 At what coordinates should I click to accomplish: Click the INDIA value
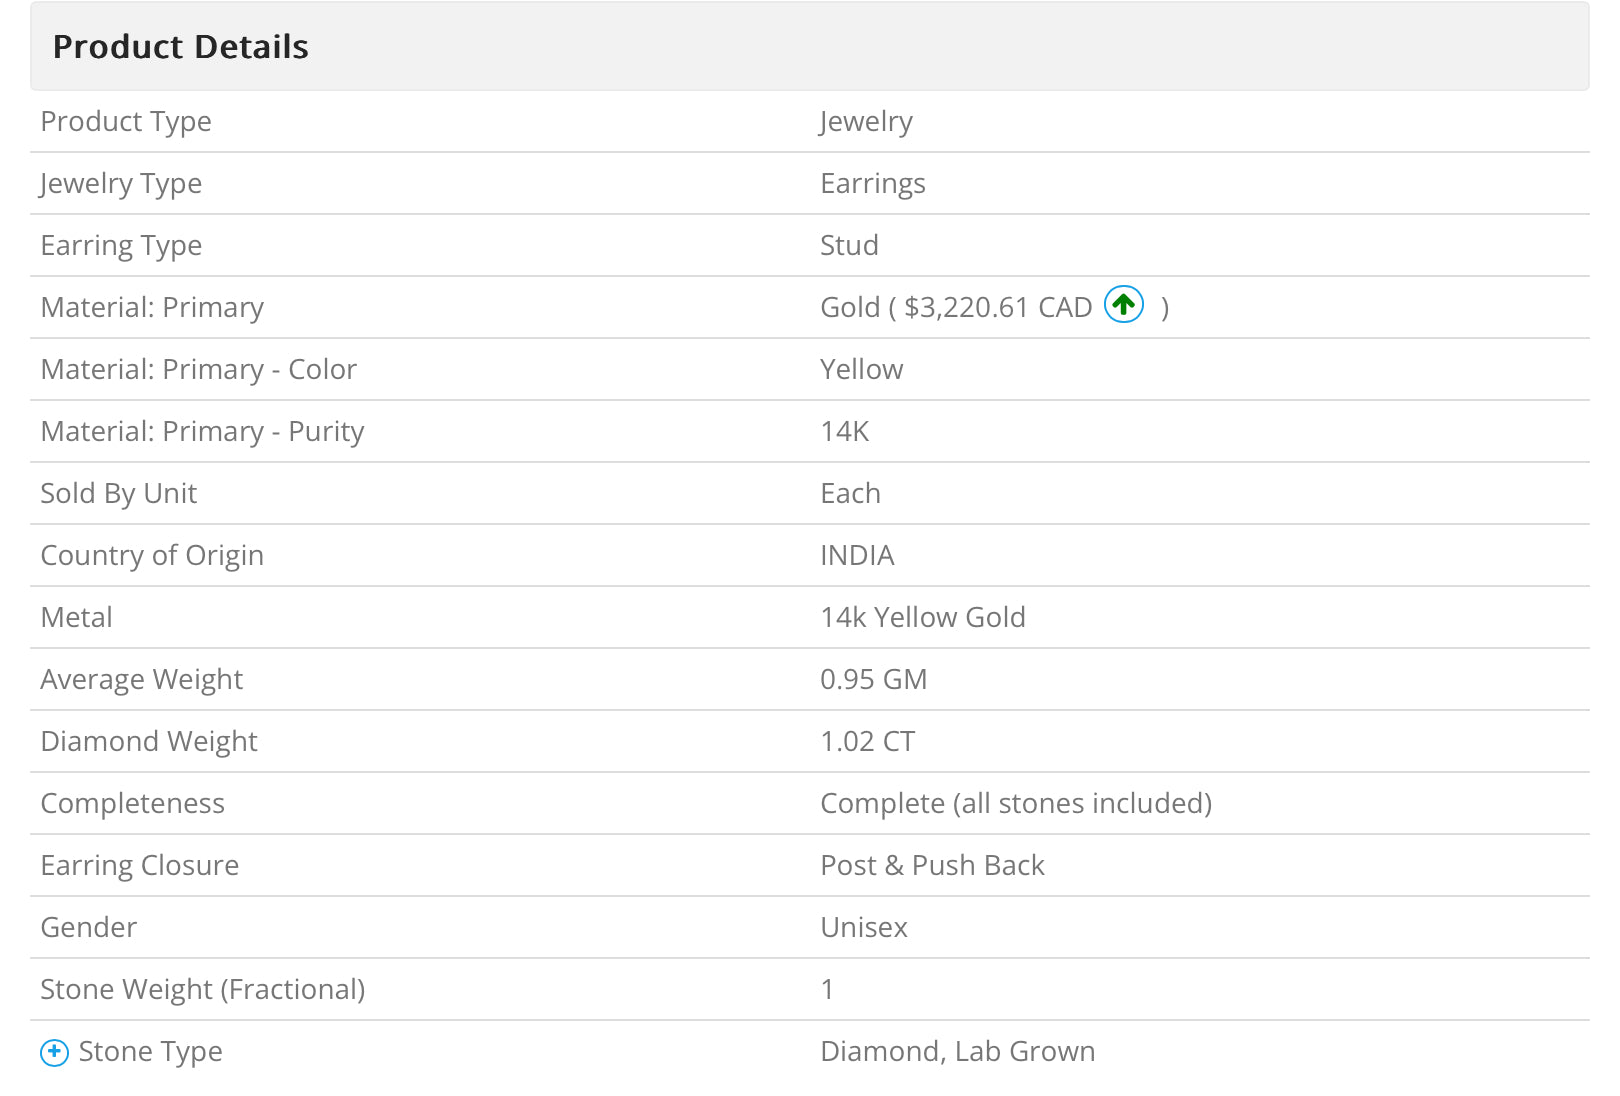click(x=857, y=555)
